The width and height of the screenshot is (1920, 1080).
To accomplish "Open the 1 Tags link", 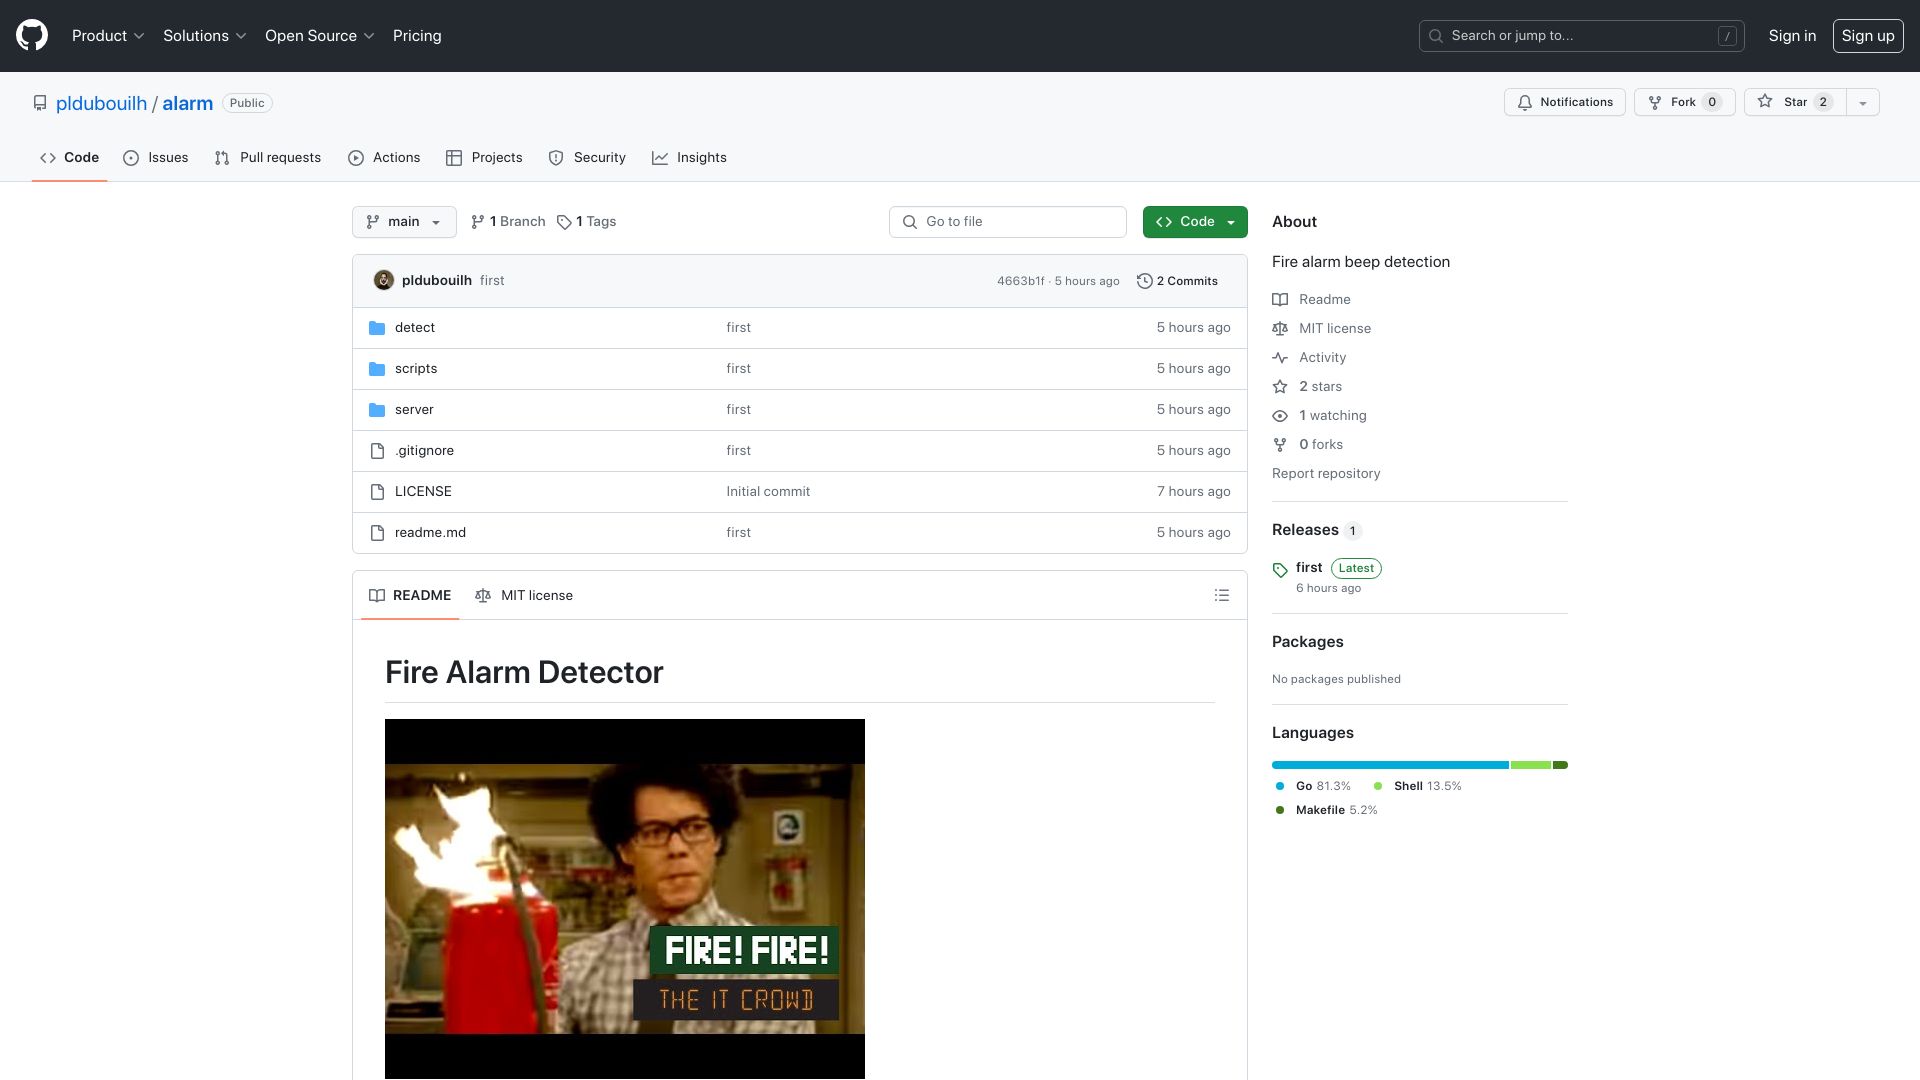I will coord(587,222).
